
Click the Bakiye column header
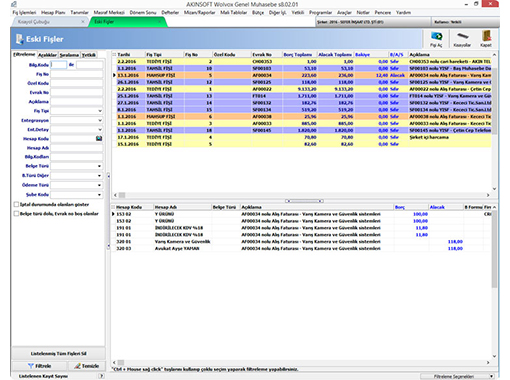pyautogui.click(x=371, y=54)
